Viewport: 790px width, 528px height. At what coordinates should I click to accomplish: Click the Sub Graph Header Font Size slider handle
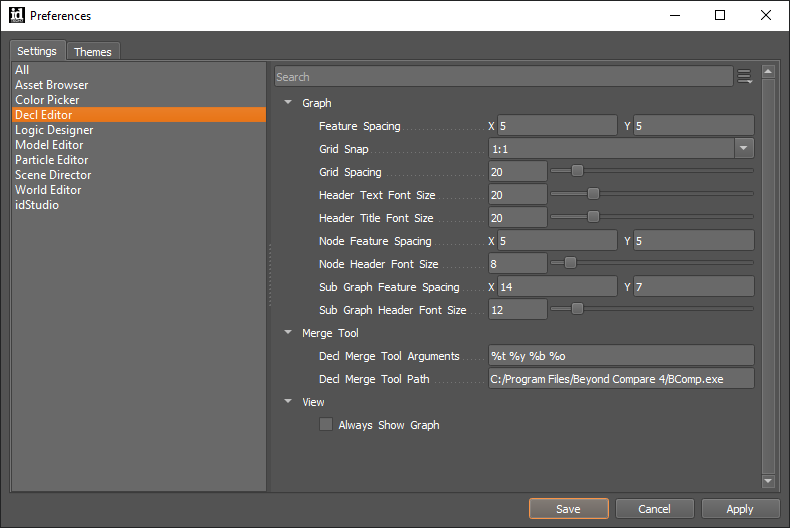(x=577, y=308)
